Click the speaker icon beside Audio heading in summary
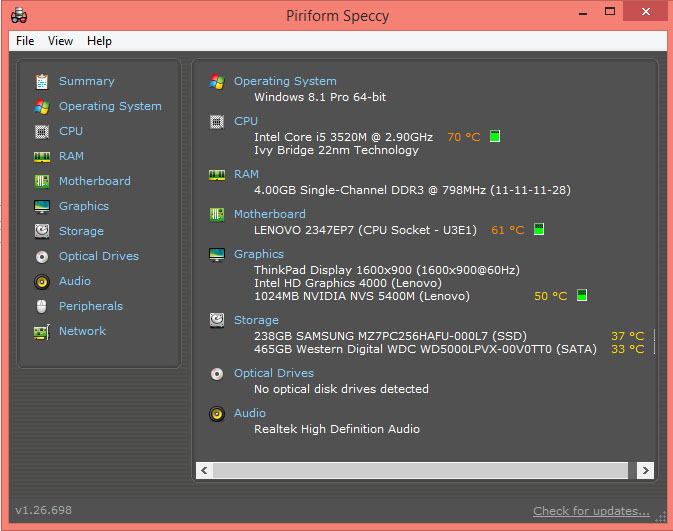 217,414
